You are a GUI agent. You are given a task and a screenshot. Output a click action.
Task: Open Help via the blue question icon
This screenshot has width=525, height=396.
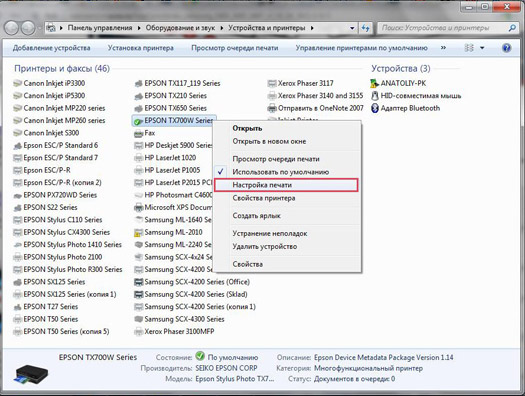coord(507,48)
